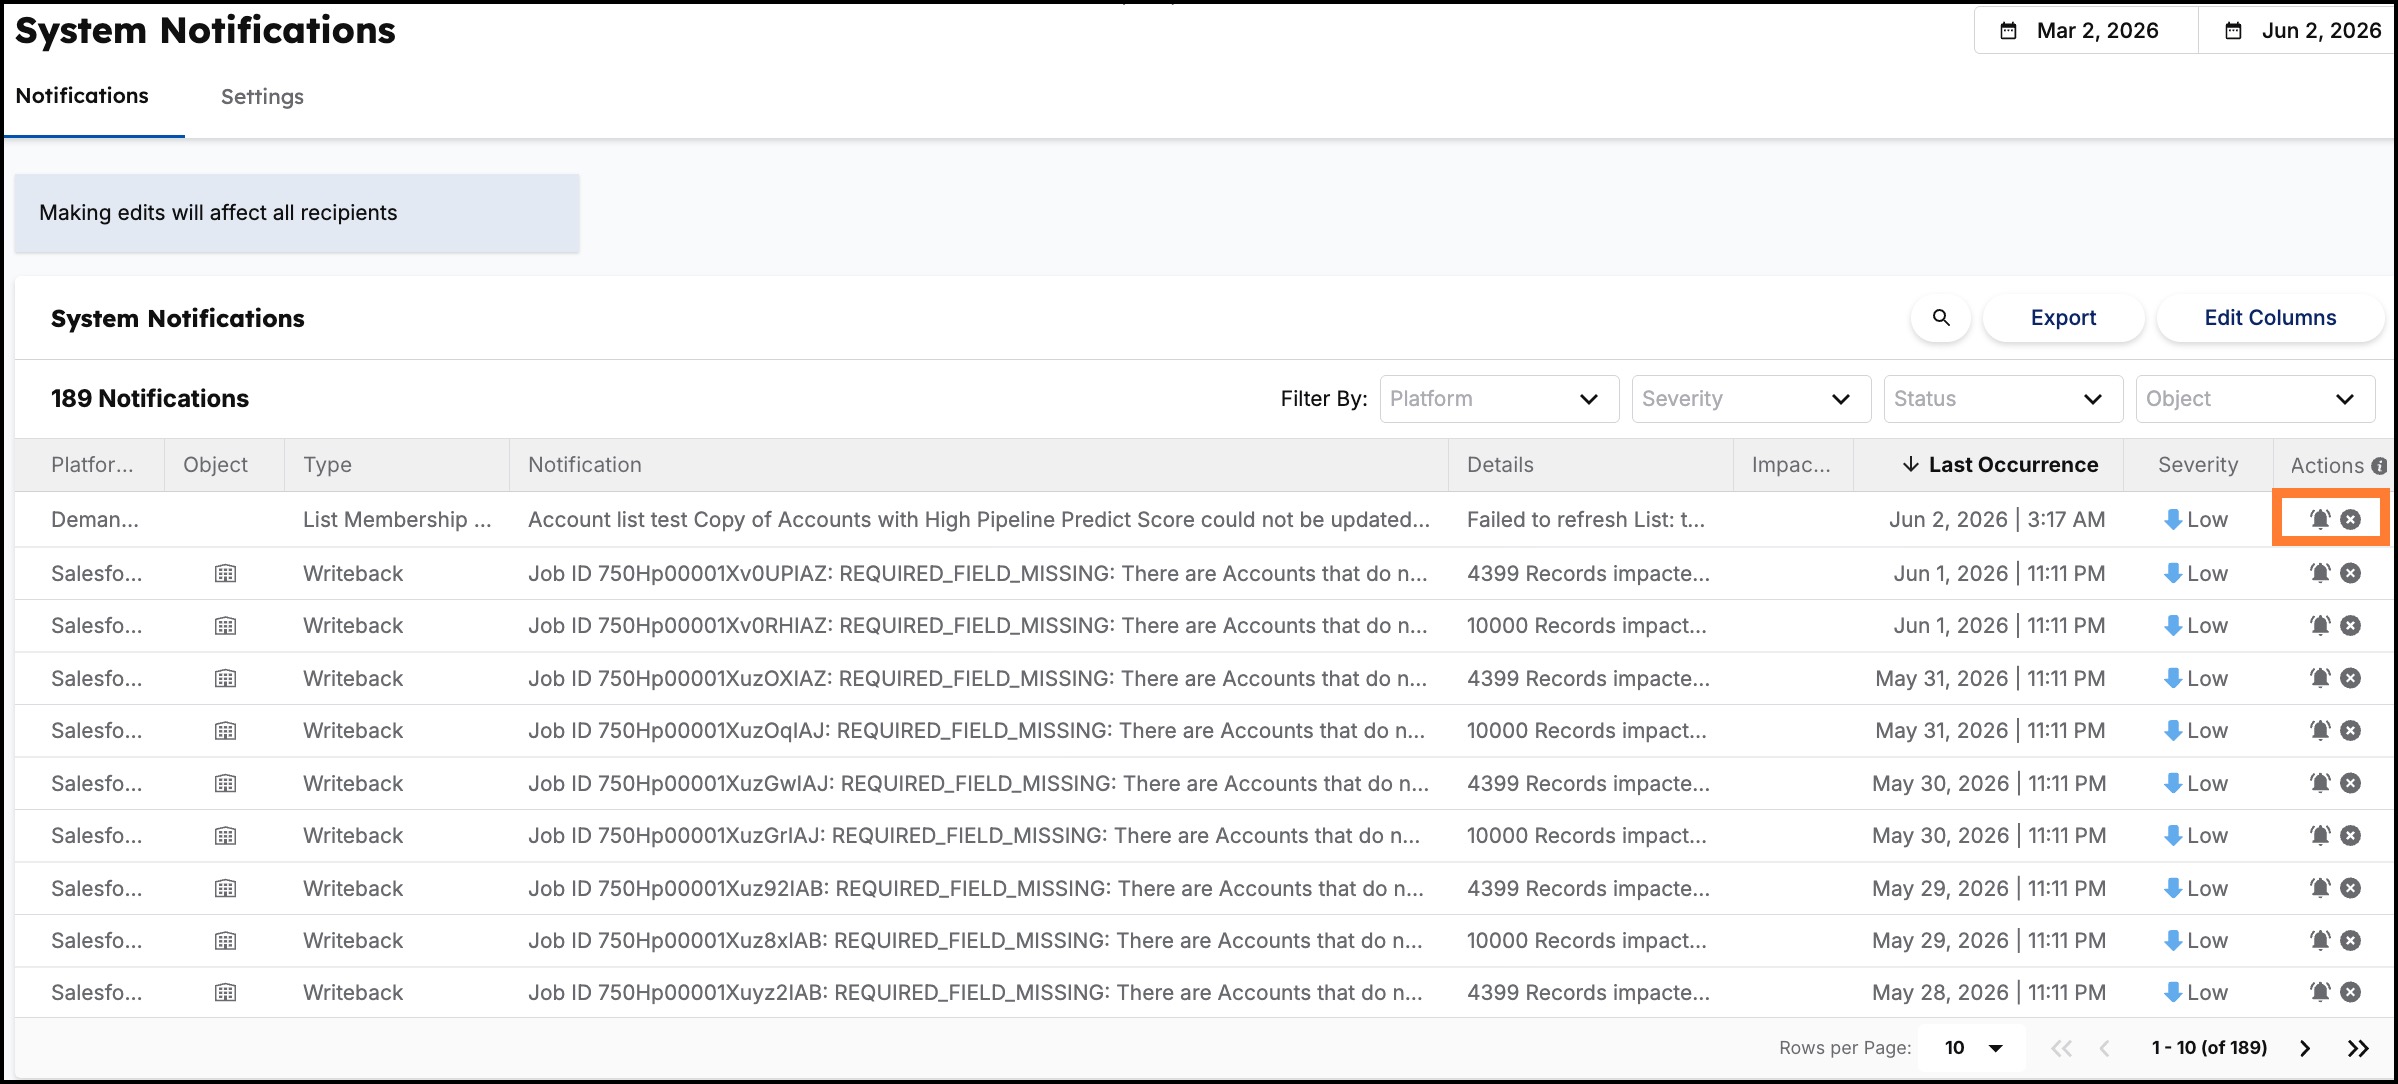Dismiss notification for Job 750Hp00001XuzGwIAJ

pyautogui.click(x=2351, y=783)
